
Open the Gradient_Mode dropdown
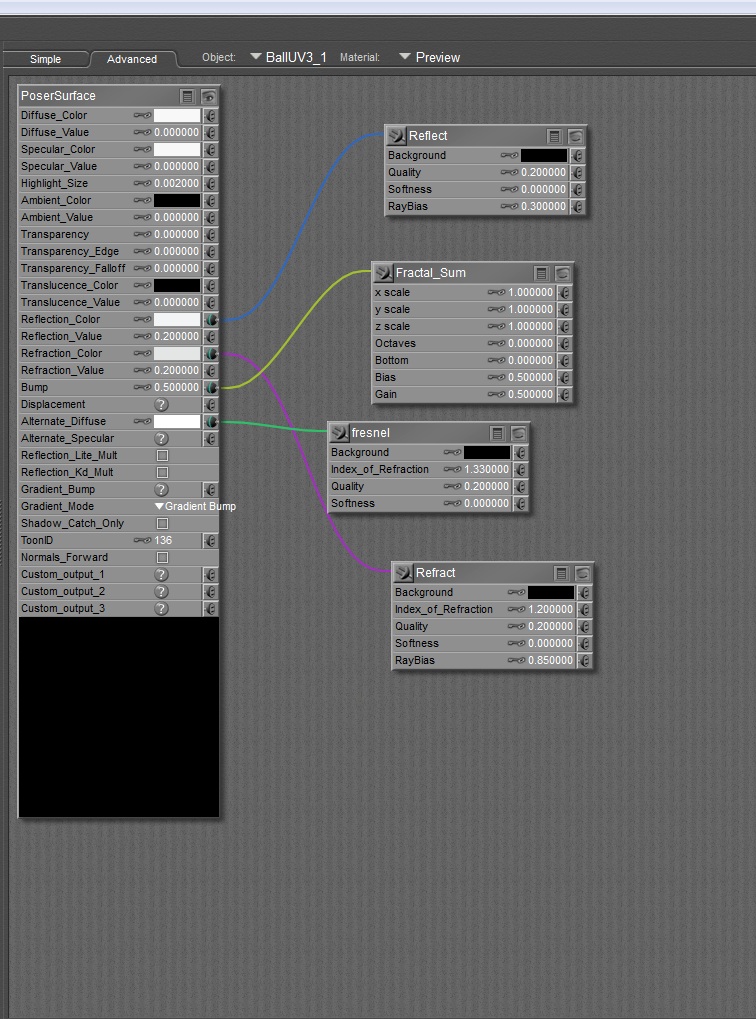[x=195, y=506]
